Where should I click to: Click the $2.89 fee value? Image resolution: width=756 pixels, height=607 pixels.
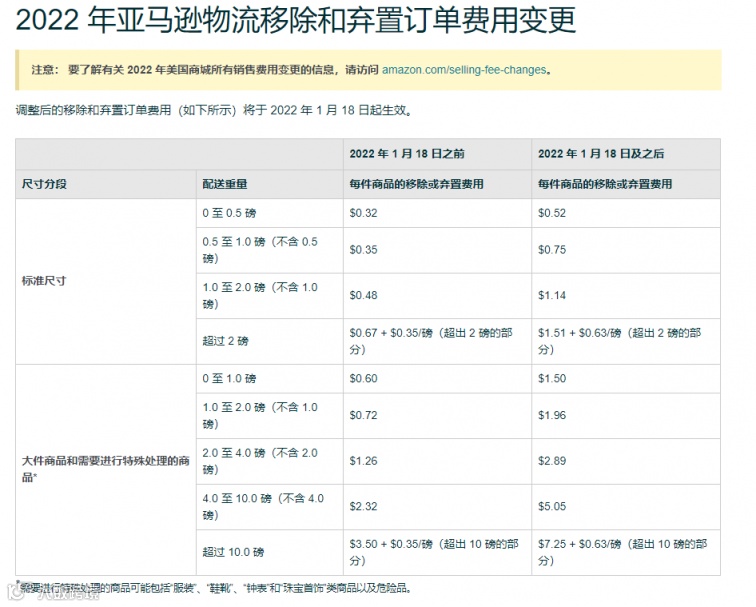(552, 461)
